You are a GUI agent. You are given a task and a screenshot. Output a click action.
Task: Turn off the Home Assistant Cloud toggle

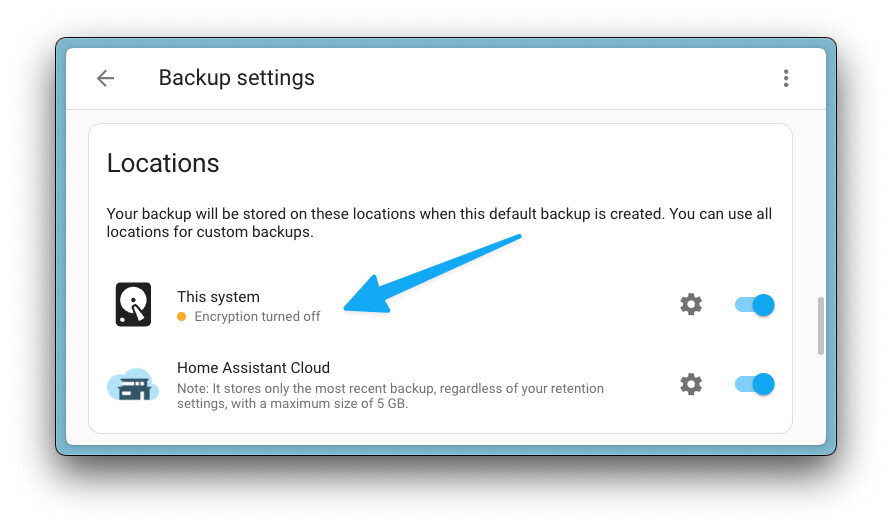754,384
